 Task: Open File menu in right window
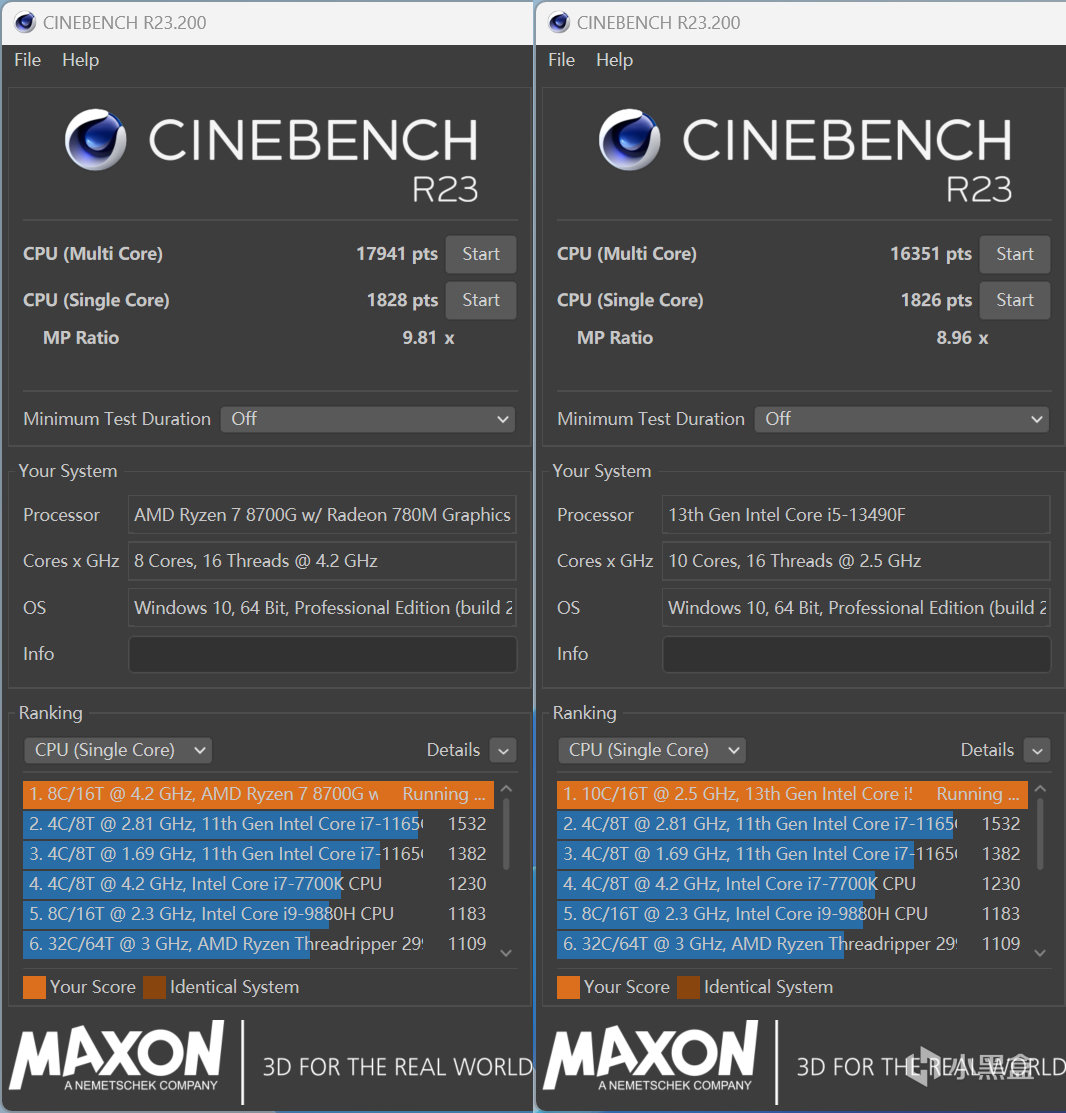click(x=561, y=60)
